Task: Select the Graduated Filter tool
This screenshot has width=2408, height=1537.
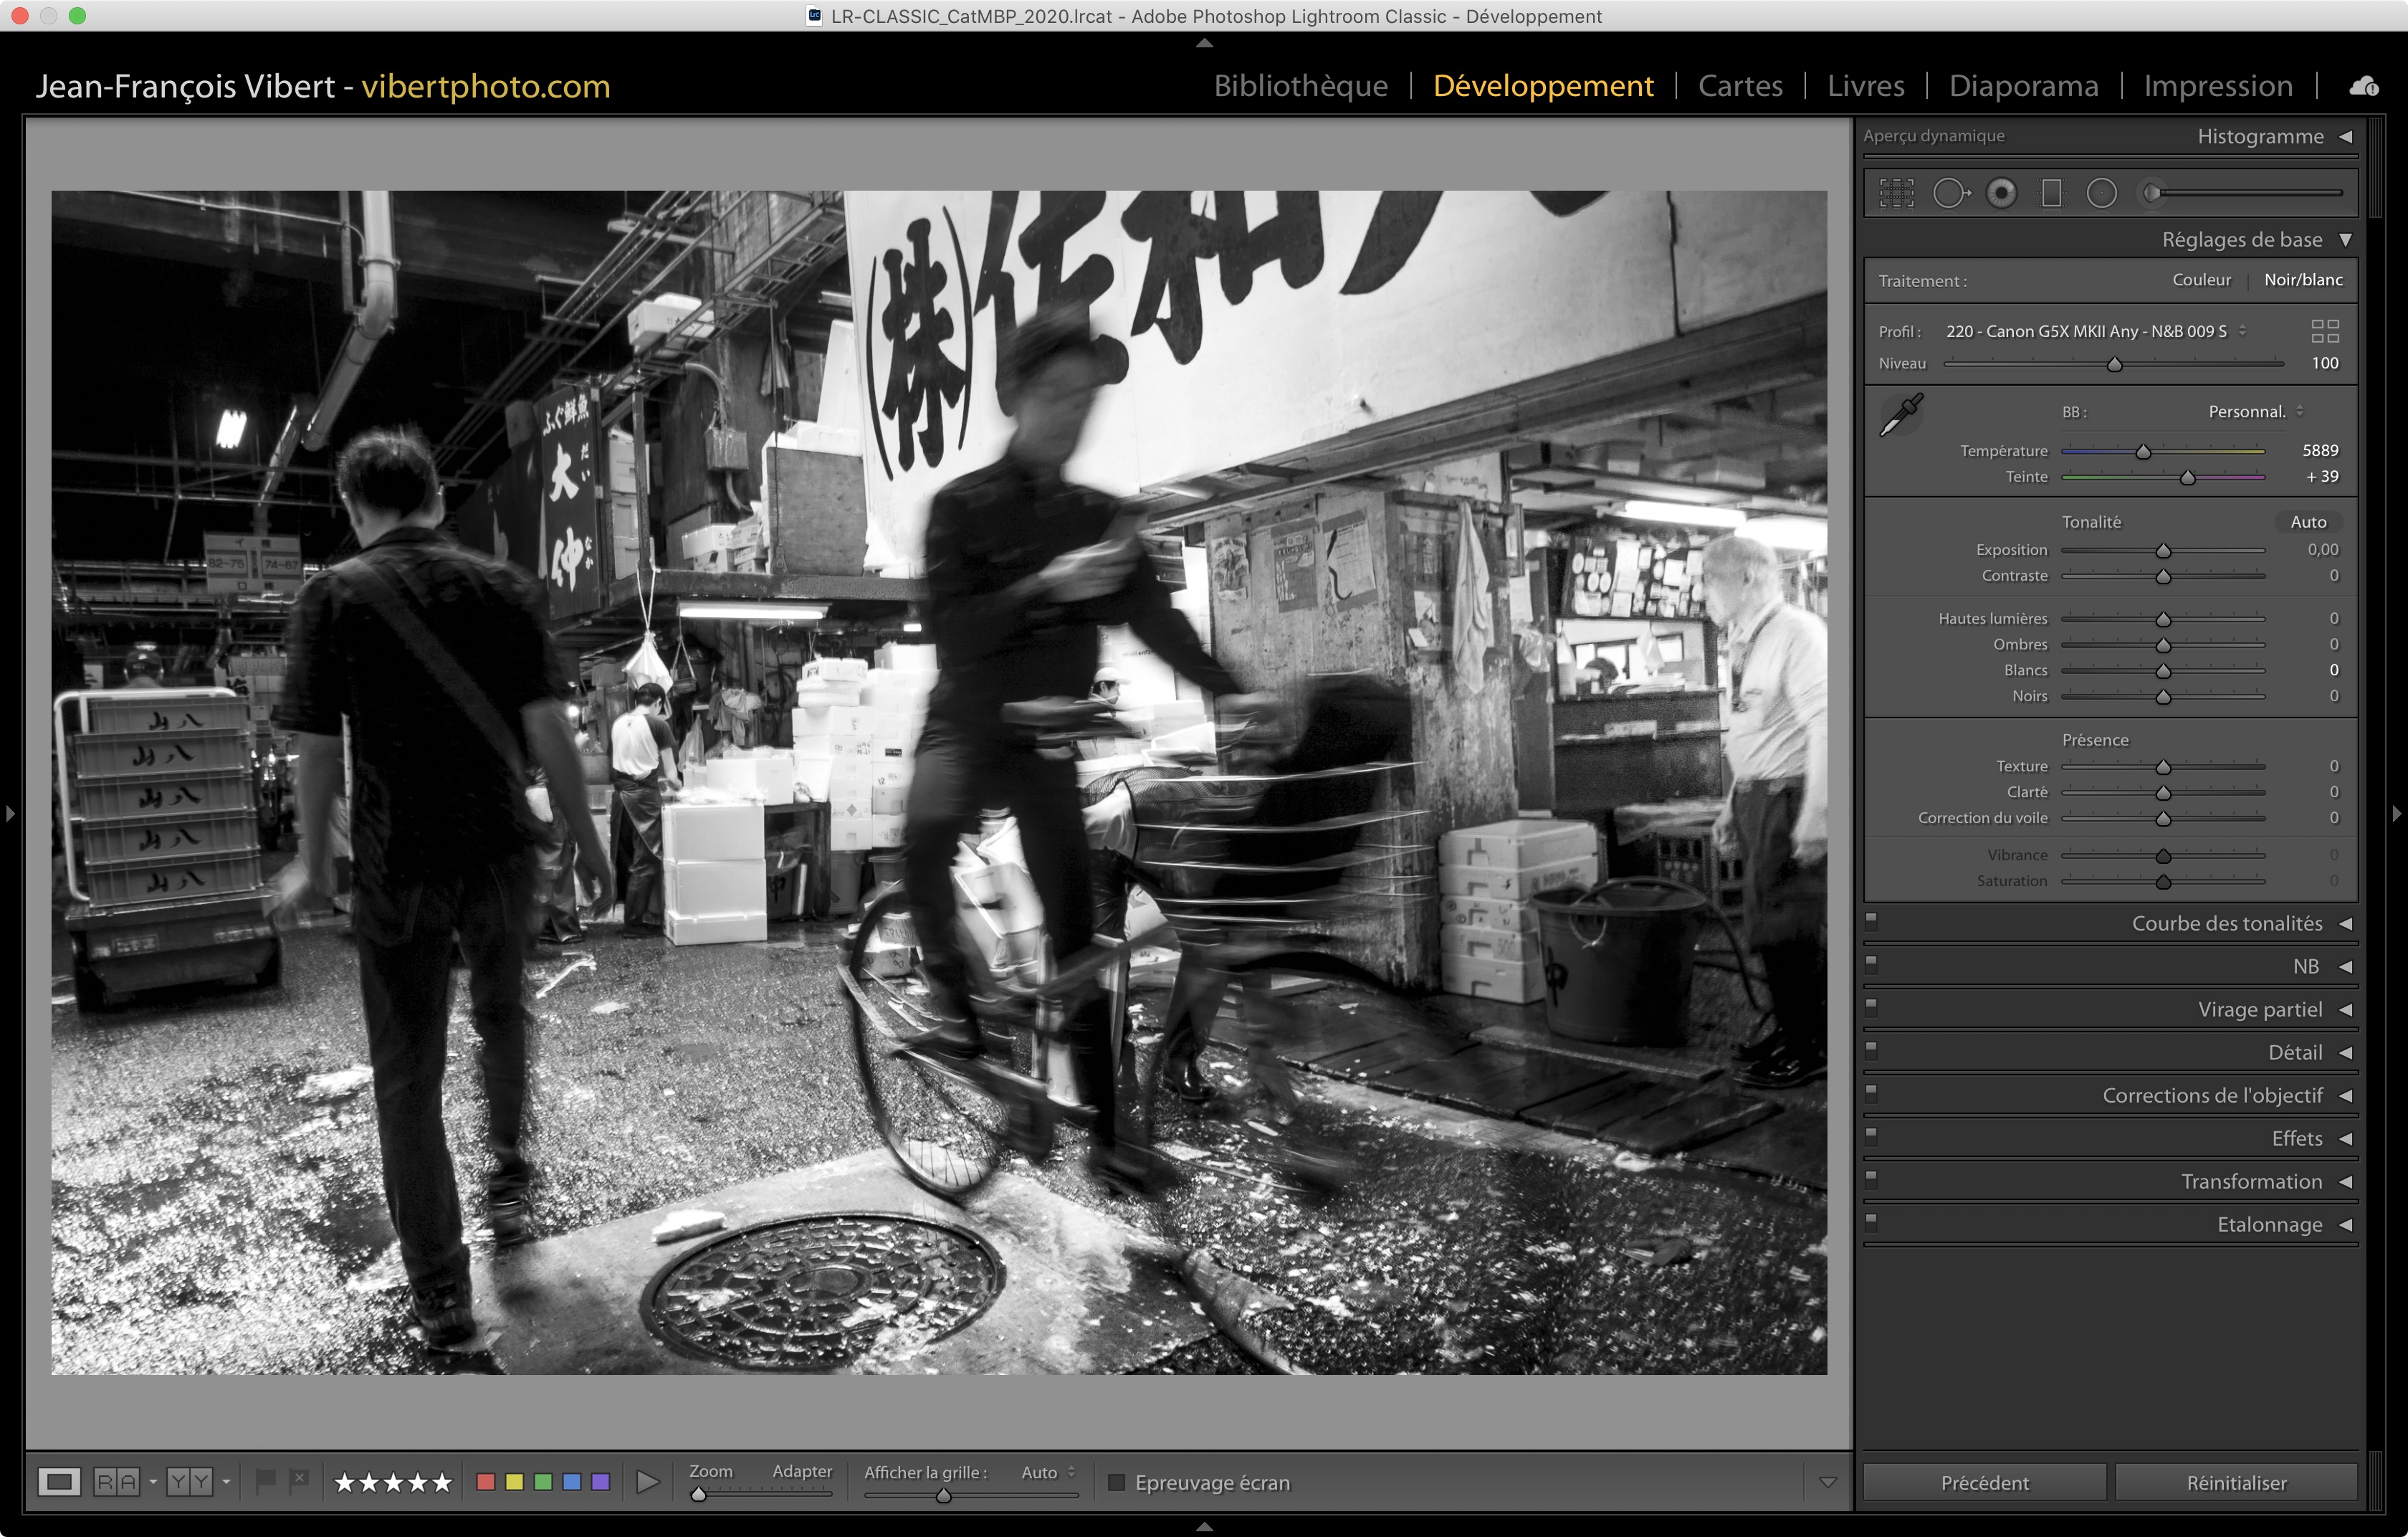Action: tap(2051, 193)
